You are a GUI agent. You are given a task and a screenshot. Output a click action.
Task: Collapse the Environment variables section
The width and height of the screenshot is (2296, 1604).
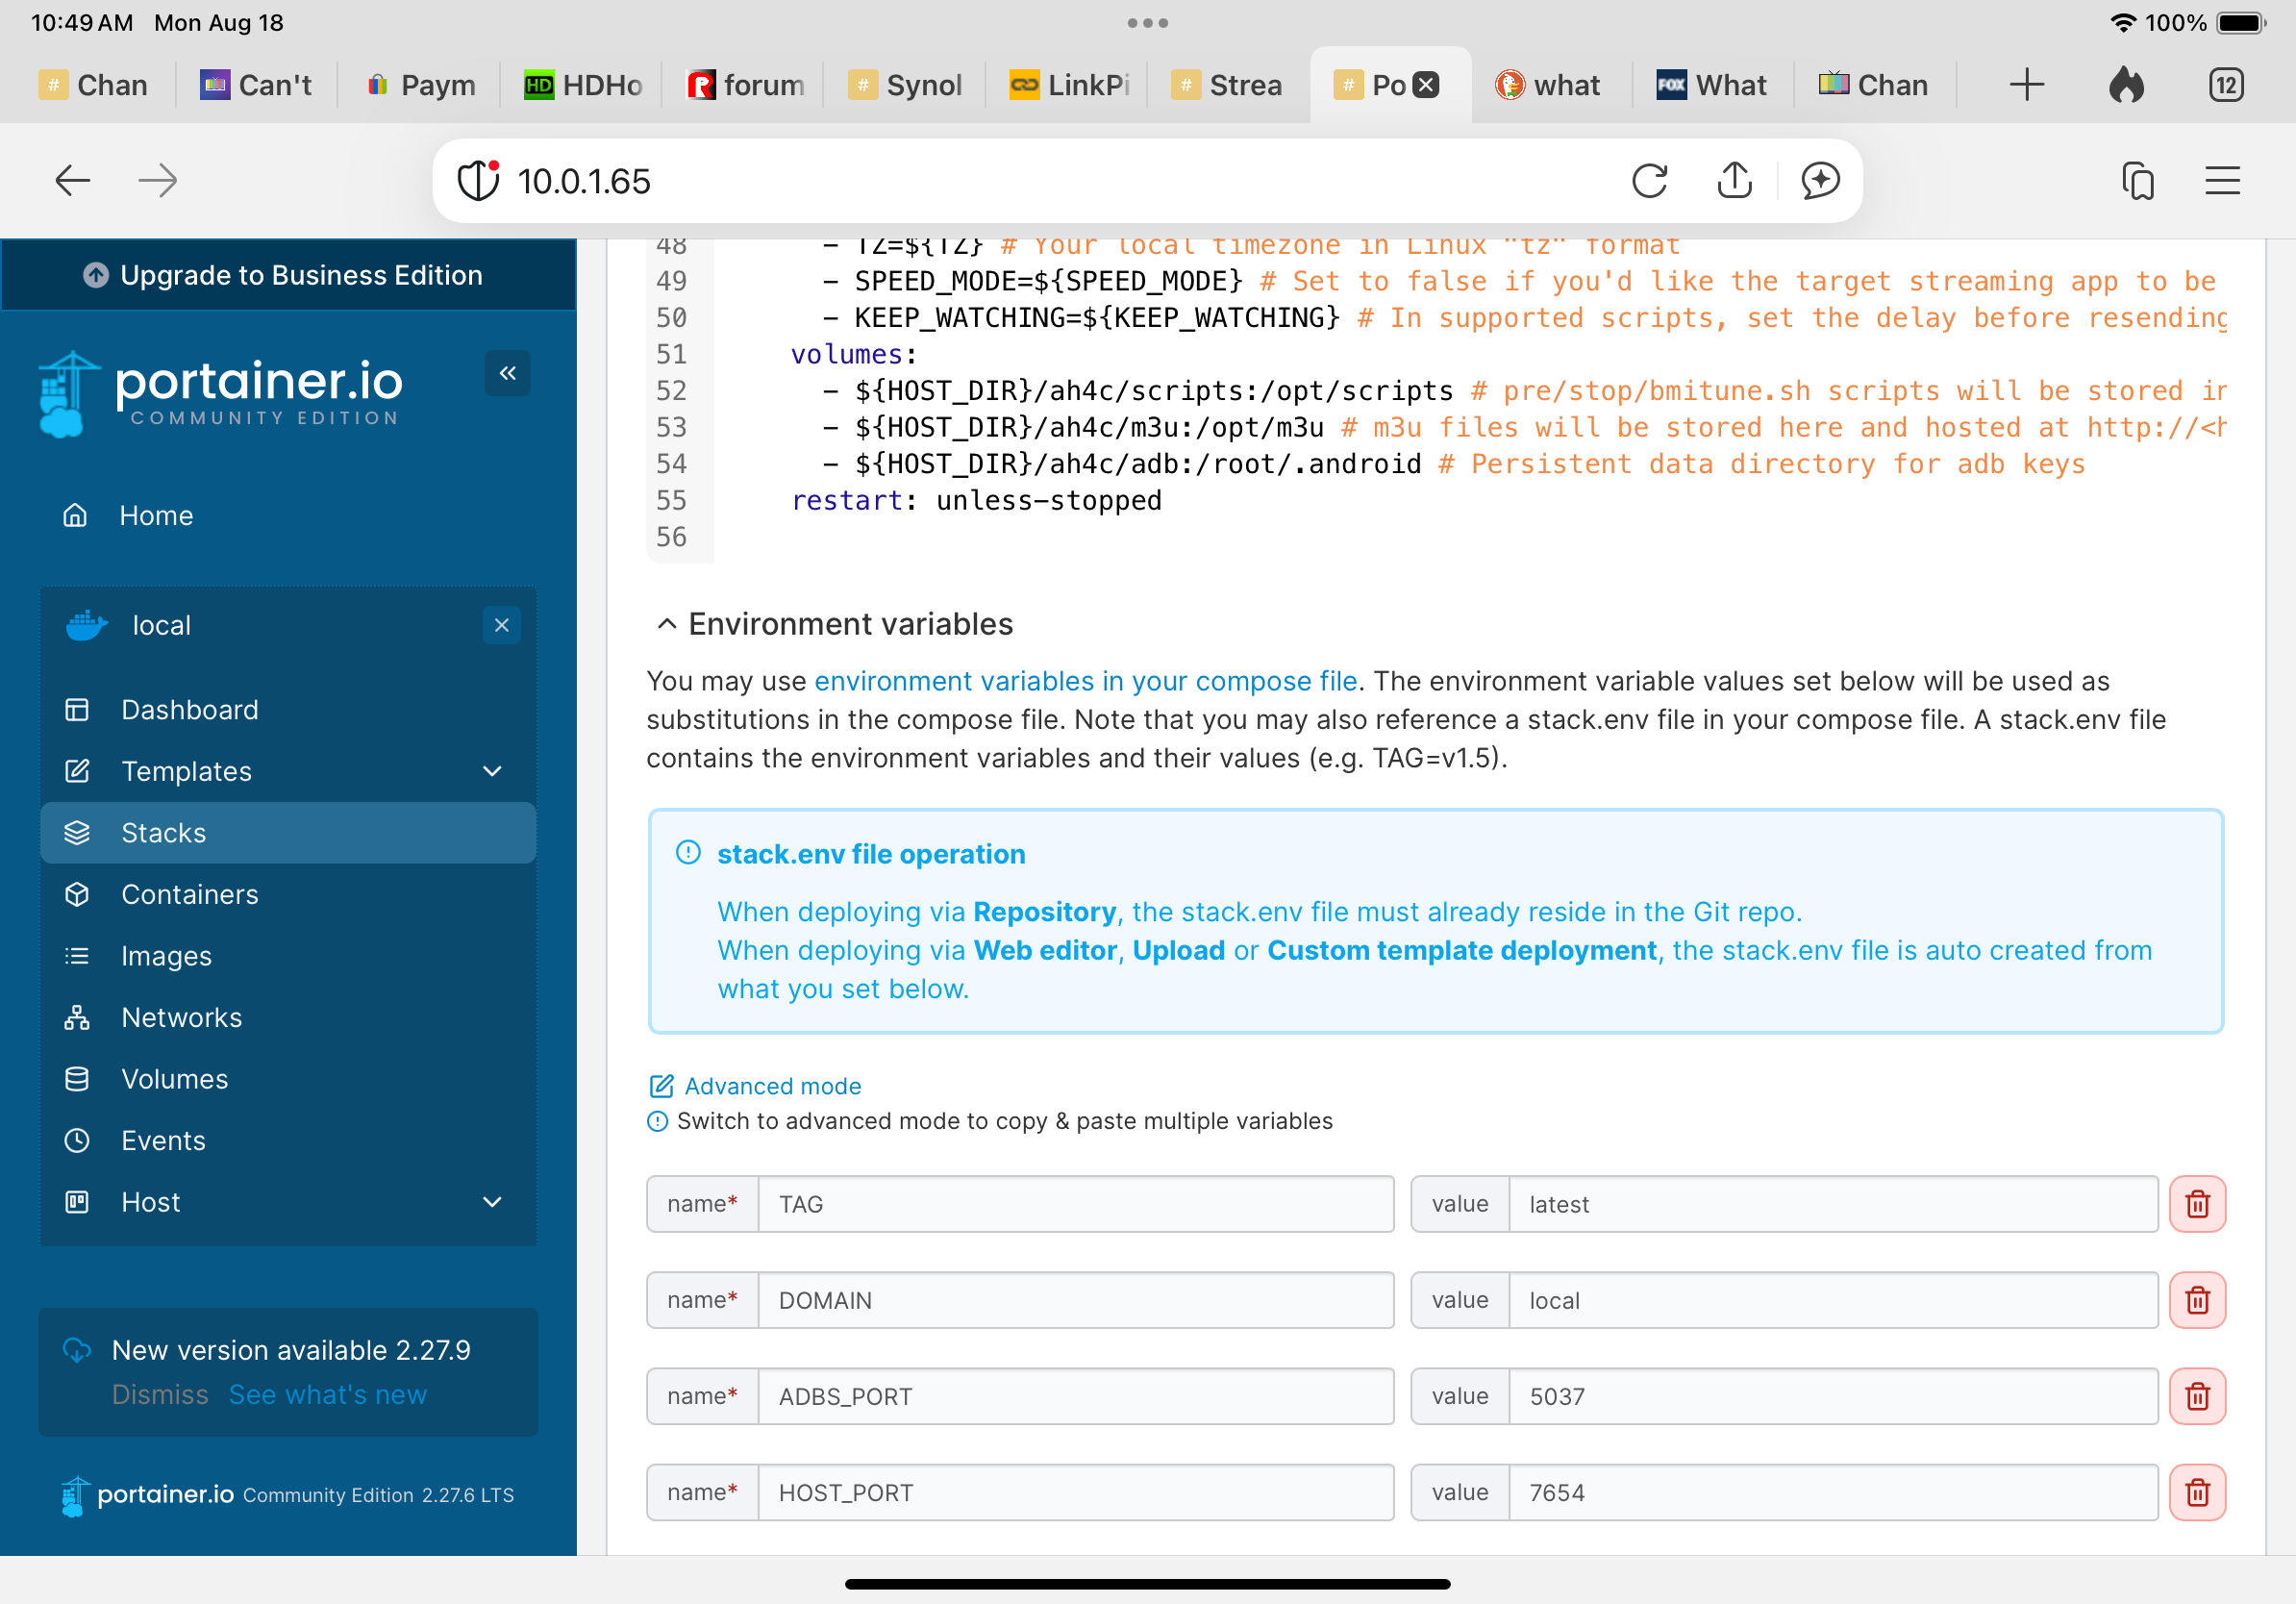point(666,624)
